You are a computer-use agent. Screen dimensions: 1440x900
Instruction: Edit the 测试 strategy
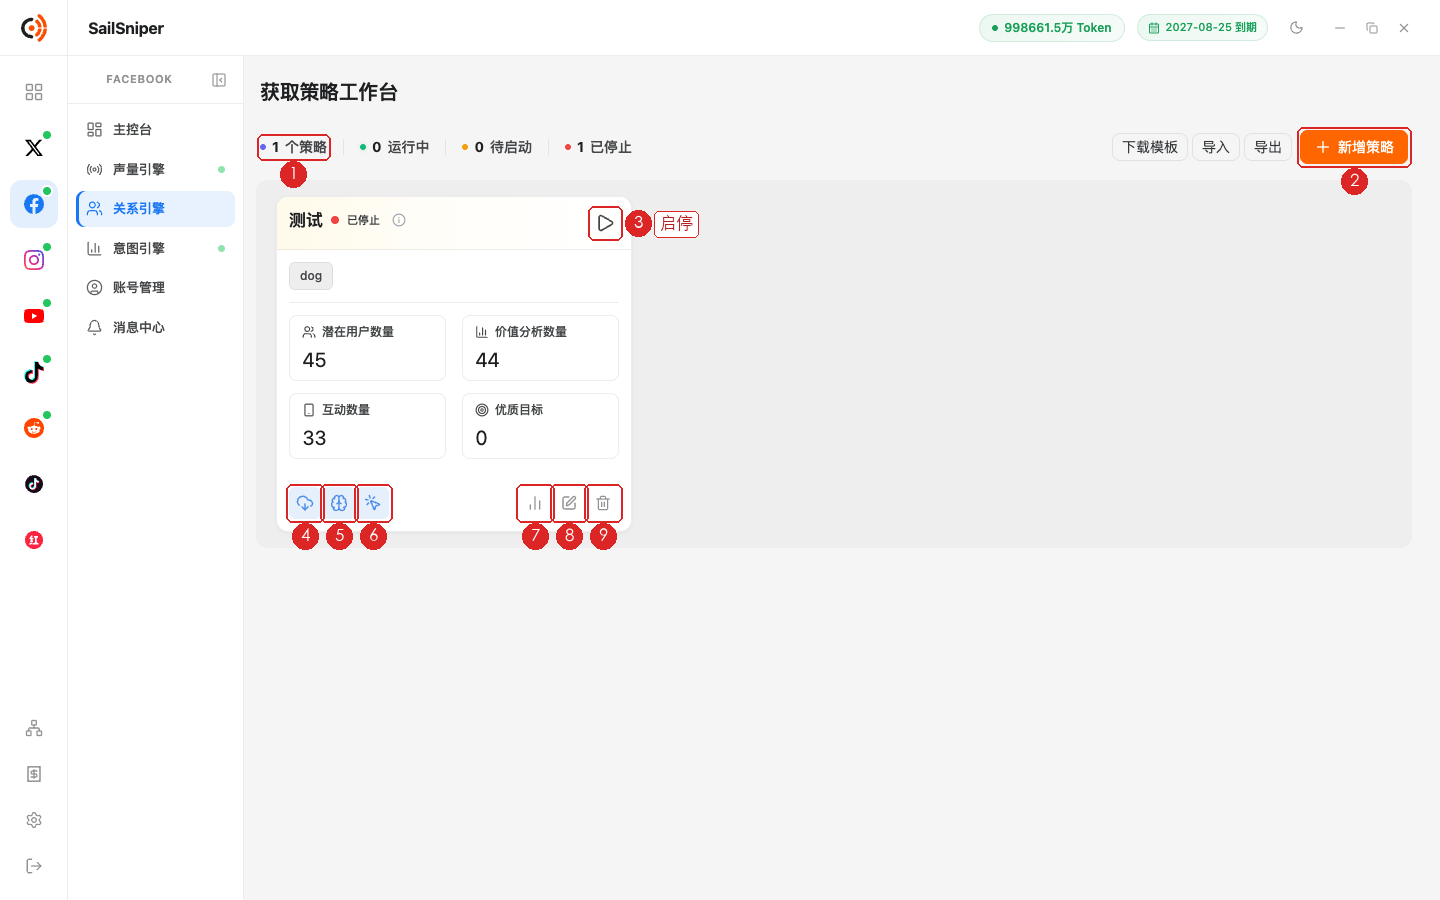click(x=569, y=503)
